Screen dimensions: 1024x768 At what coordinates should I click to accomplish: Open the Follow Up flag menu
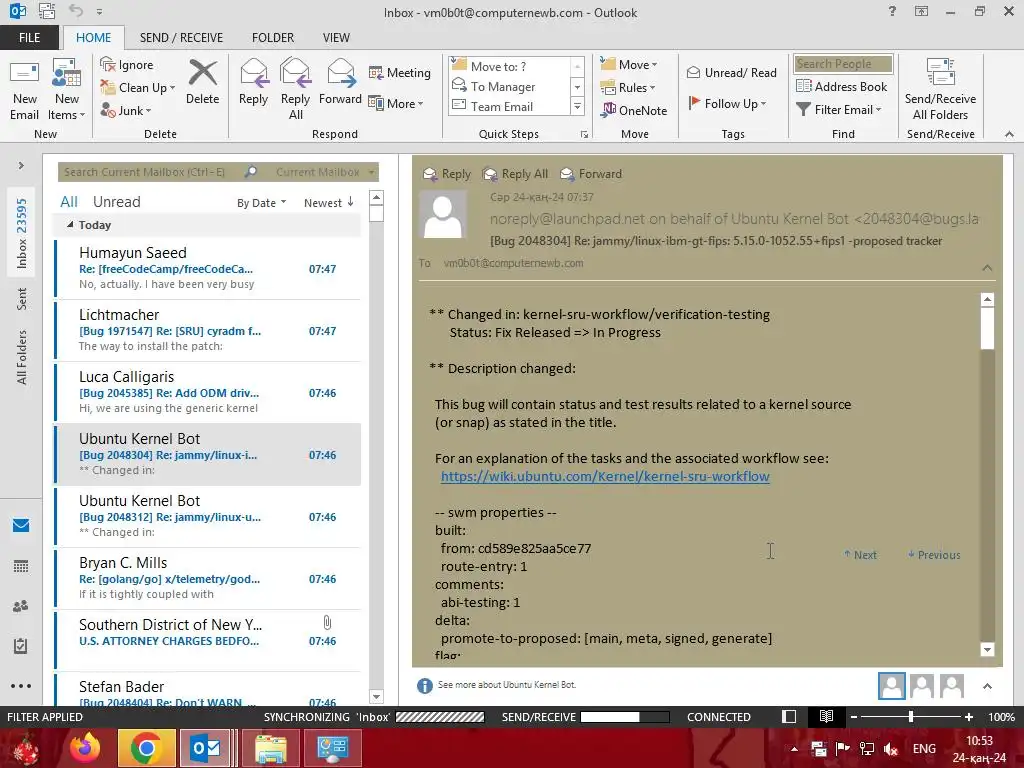pos(728,103)
